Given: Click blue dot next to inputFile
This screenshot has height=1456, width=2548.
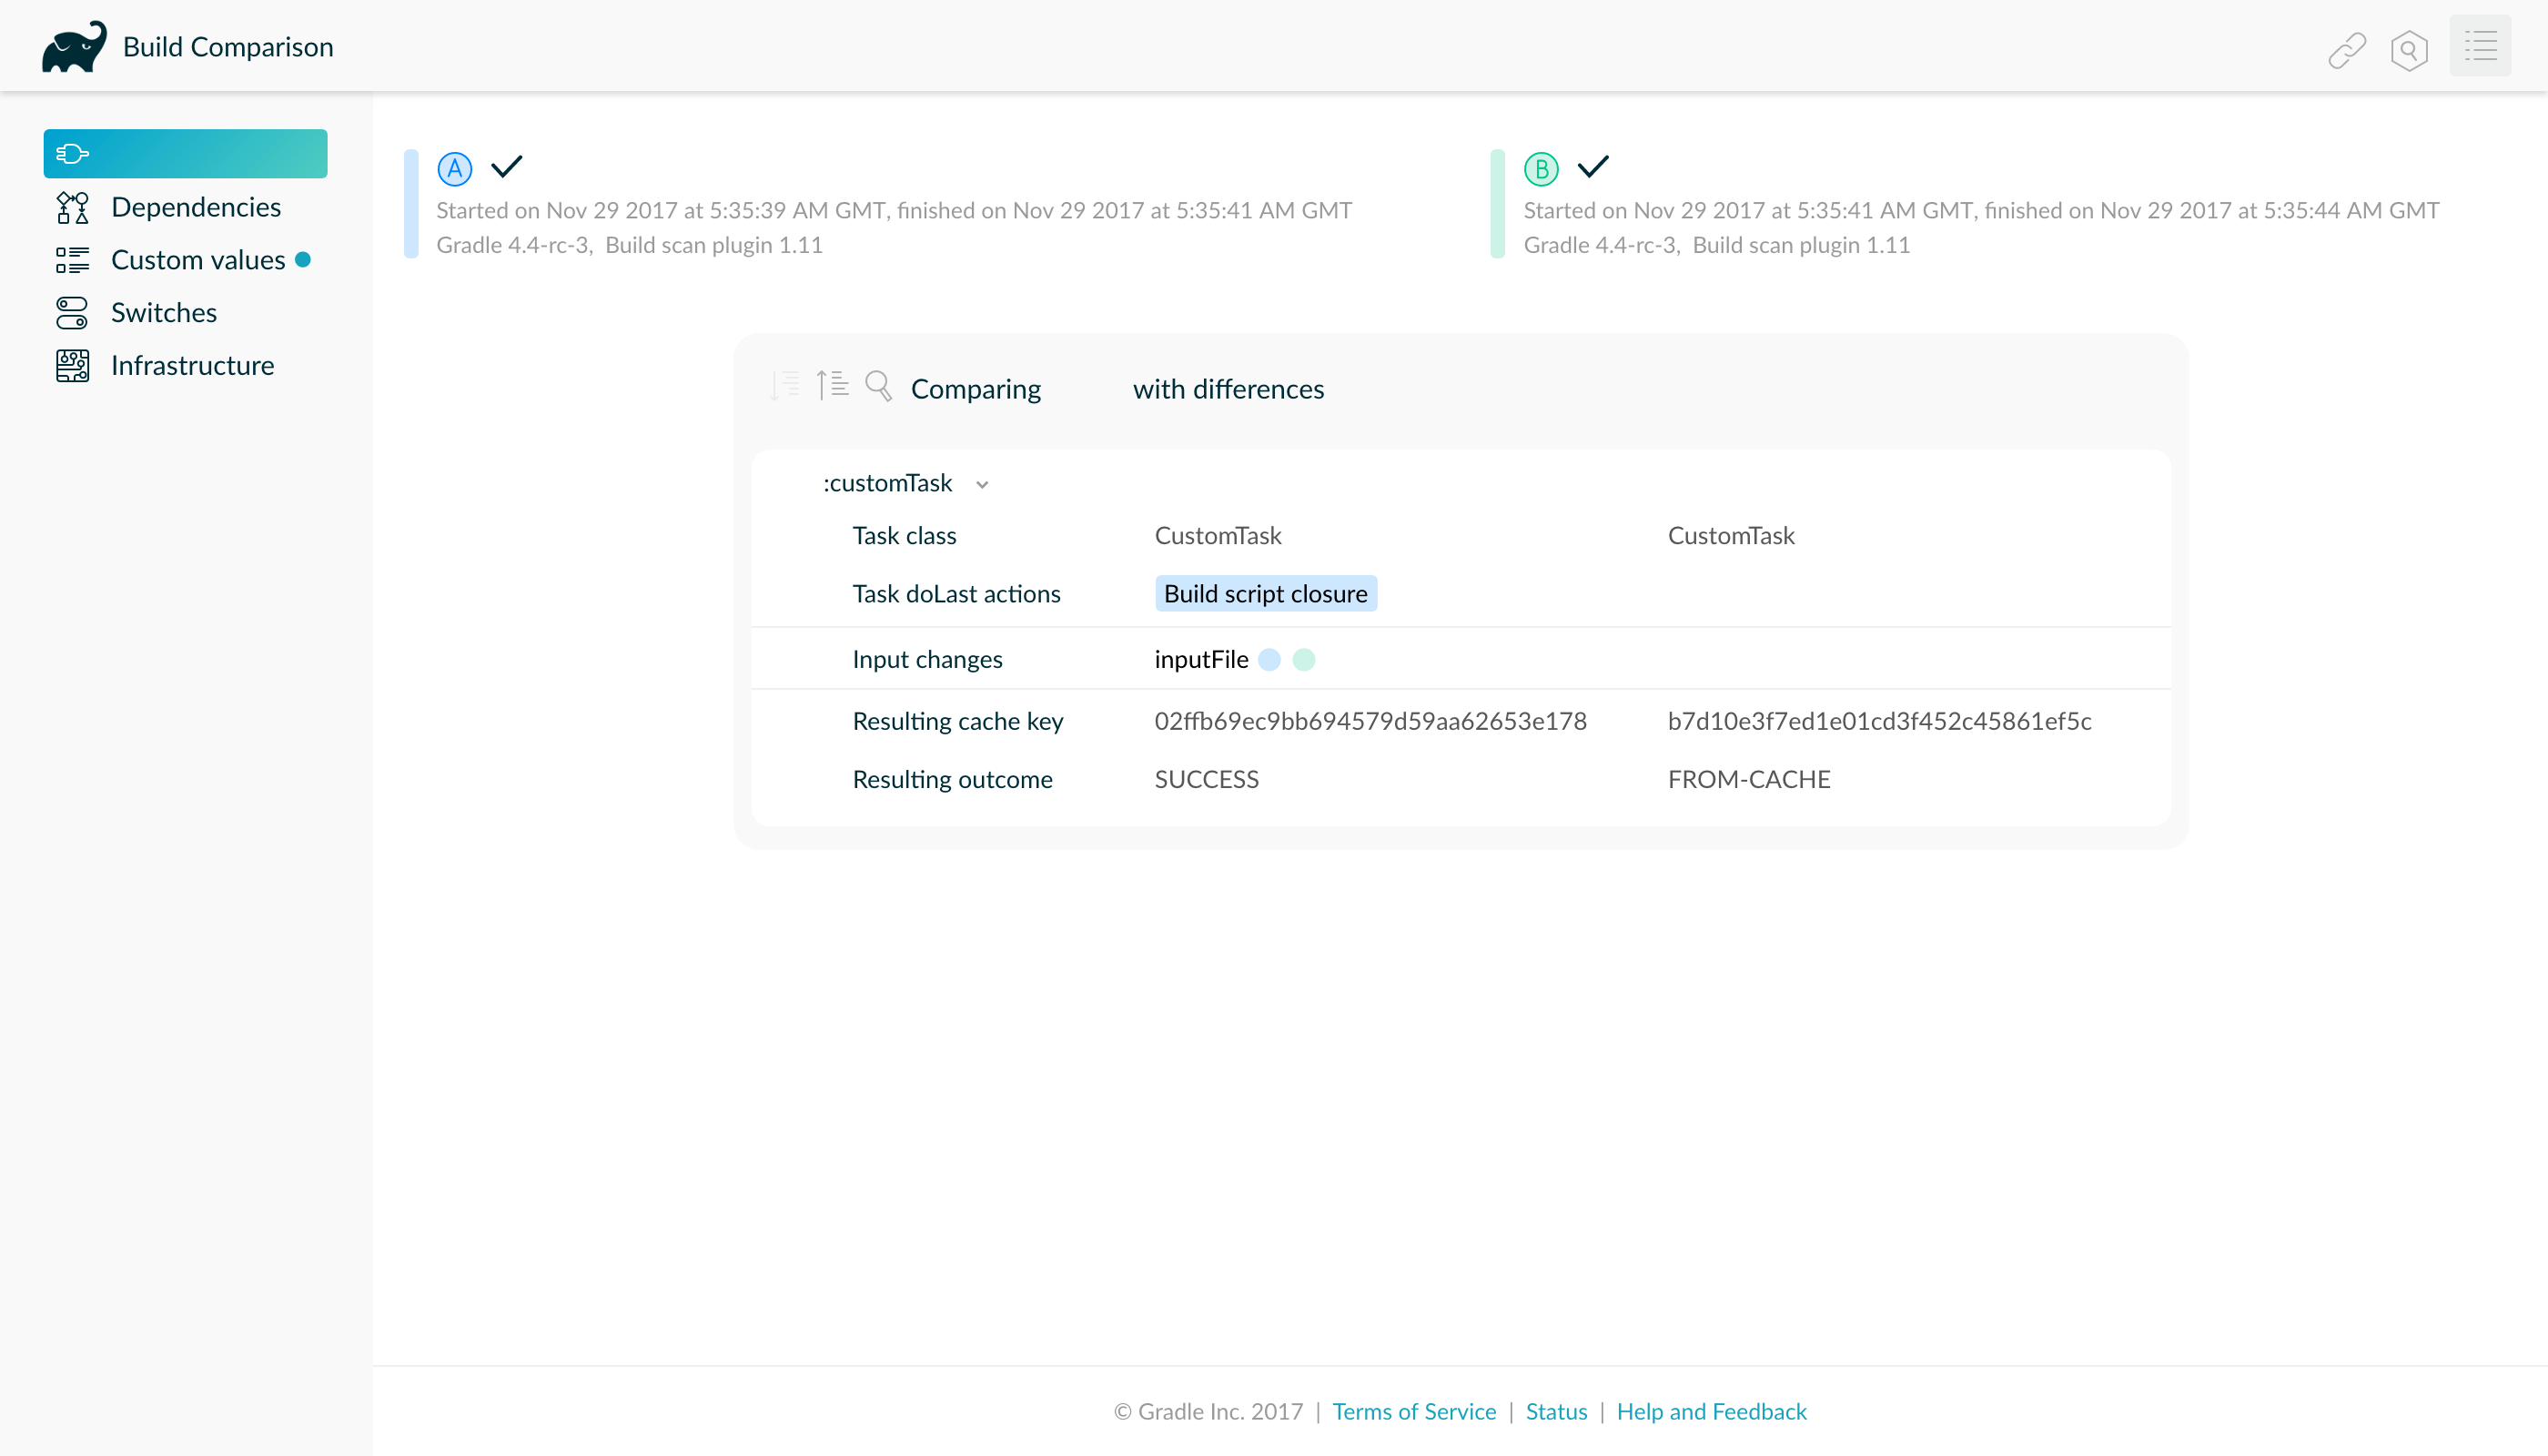Looking at the screenshot, I should pos(1269,660).
